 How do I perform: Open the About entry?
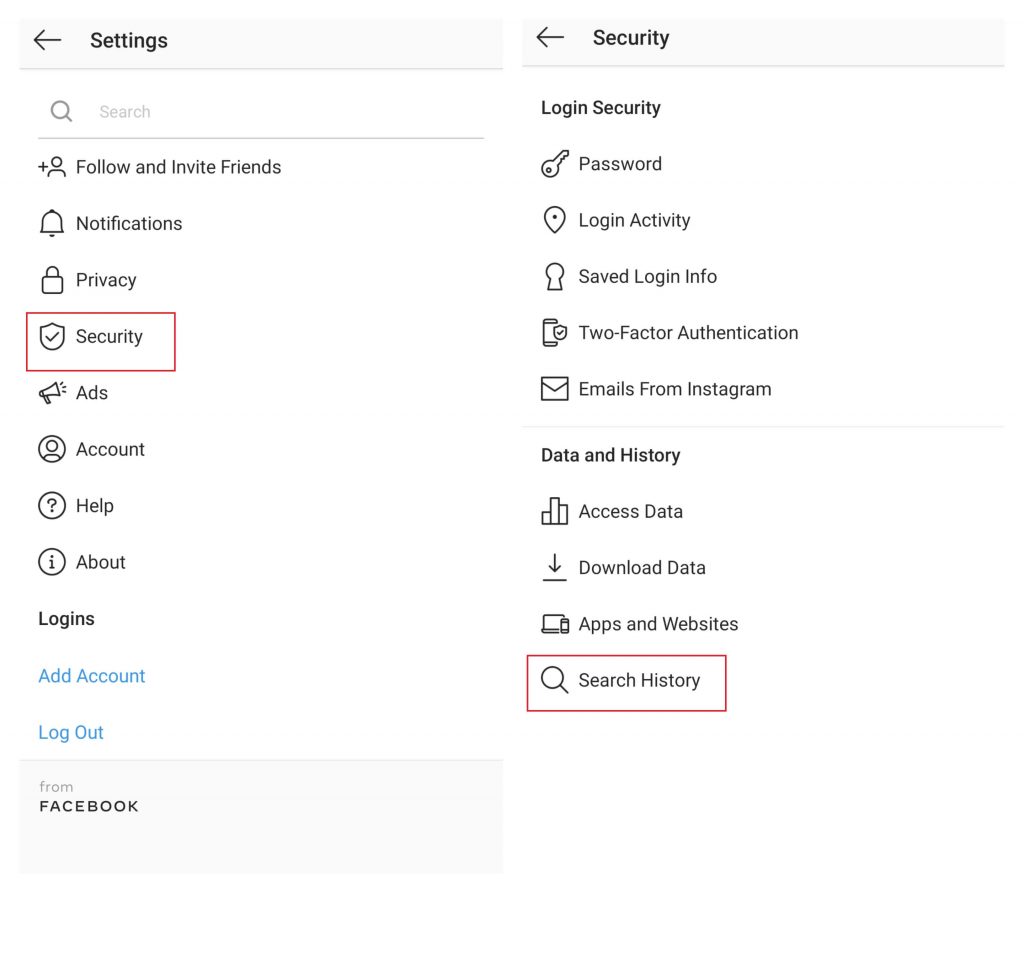point(101,562)
